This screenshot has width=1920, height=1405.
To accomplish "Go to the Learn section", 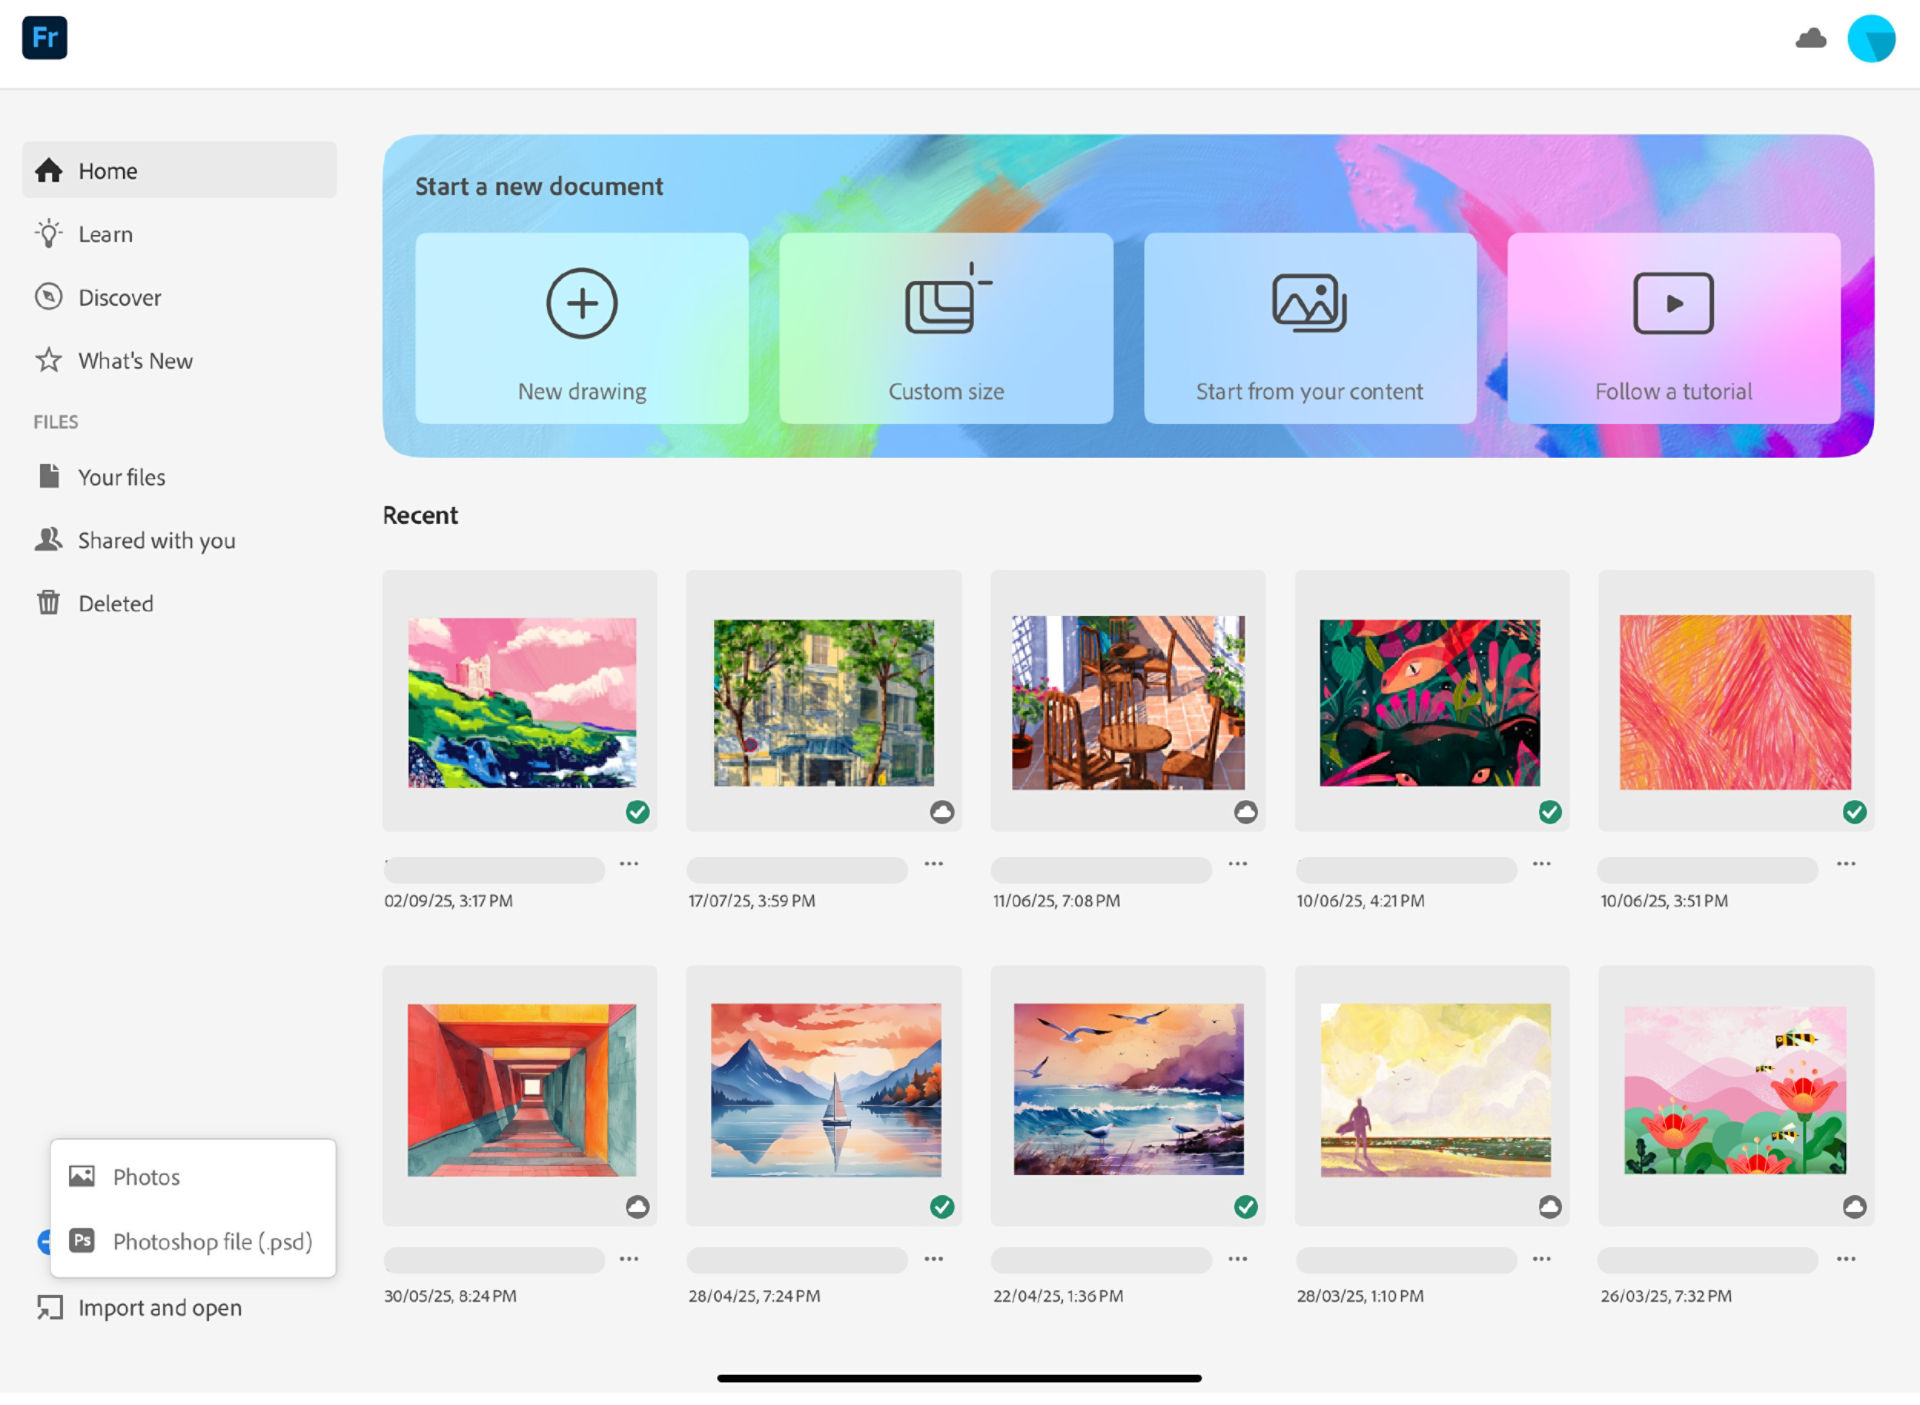I will pyautogui.click(x=105, y=234).
